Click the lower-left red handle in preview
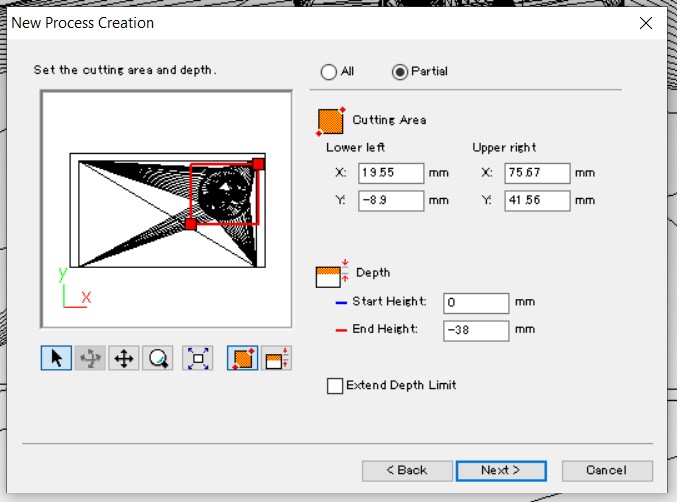 pos(191,224)
